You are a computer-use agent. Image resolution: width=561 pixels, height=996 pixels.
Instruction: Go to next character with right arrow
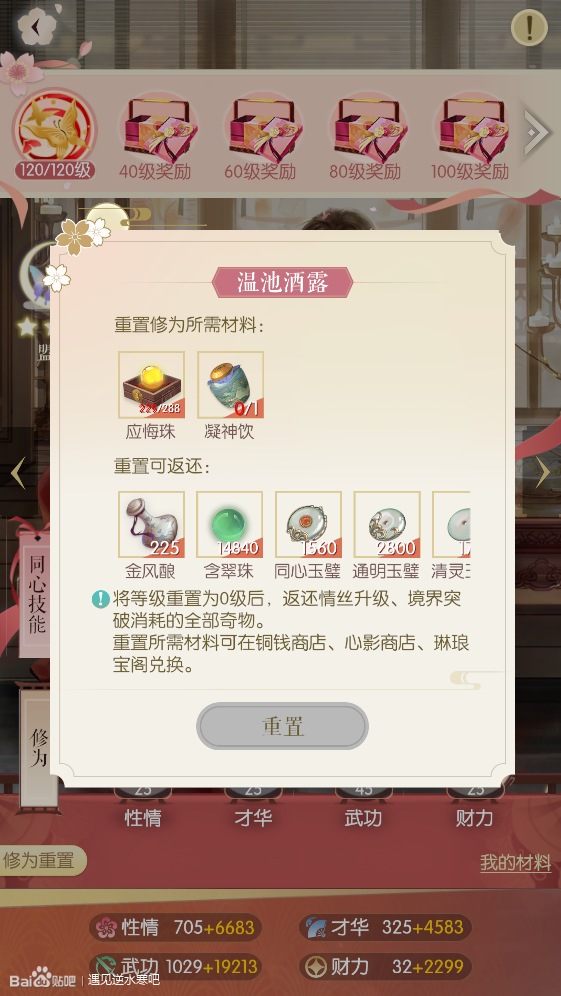click(x=543, y=473)
